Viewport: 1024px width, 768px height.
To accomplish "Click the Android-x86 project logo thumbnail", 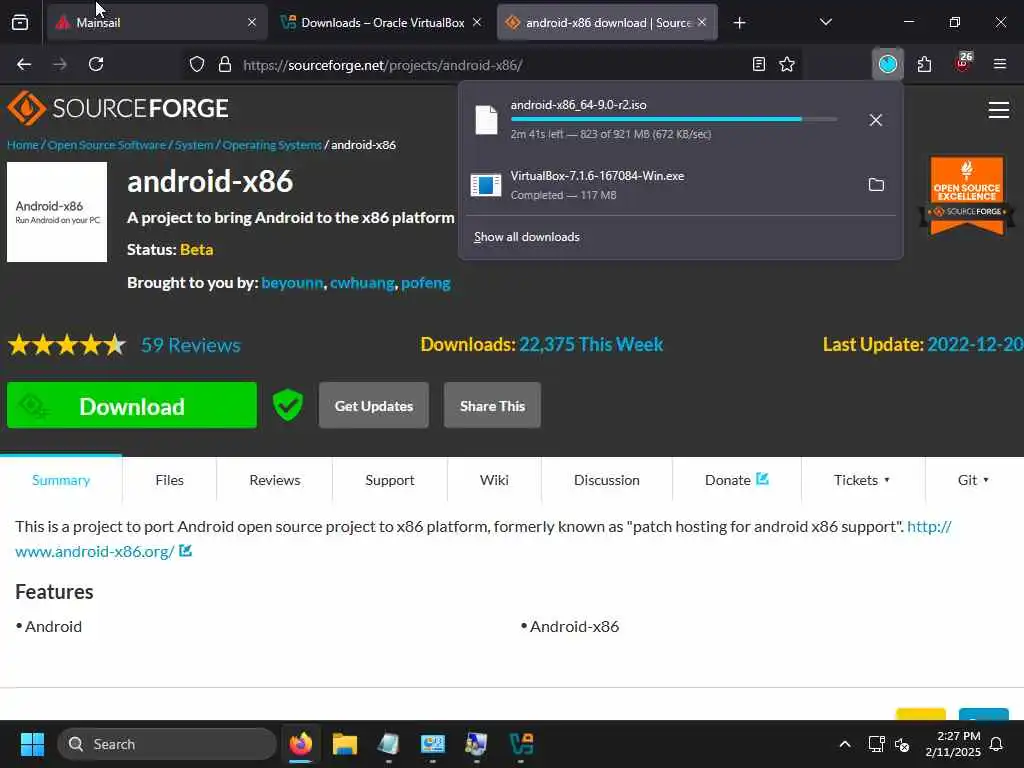I will click(x=57, y=212).
